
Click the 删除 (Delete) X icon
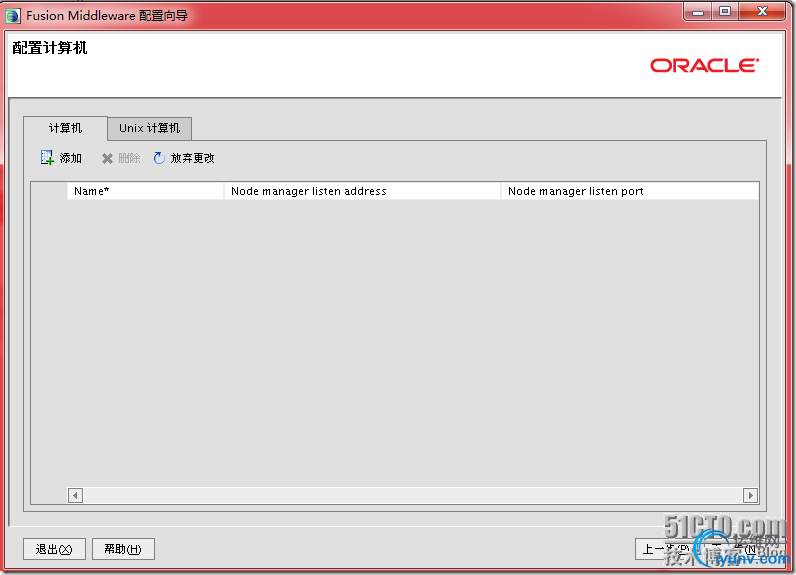[x=107, y=158]
